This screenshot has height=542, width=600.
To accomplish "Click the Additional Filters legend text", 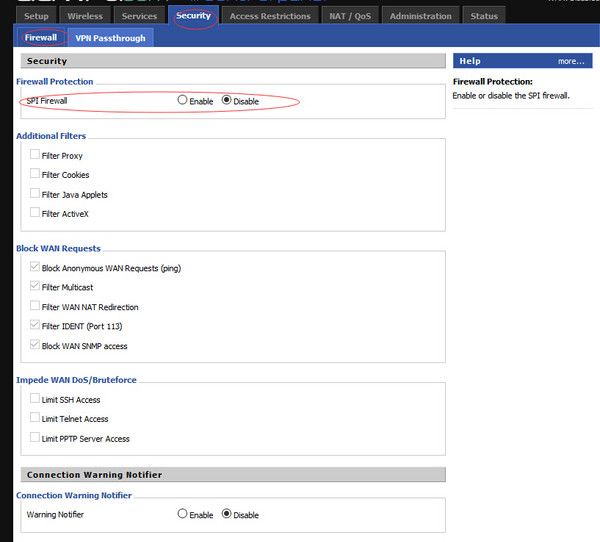I will click(x=51, y=136).
